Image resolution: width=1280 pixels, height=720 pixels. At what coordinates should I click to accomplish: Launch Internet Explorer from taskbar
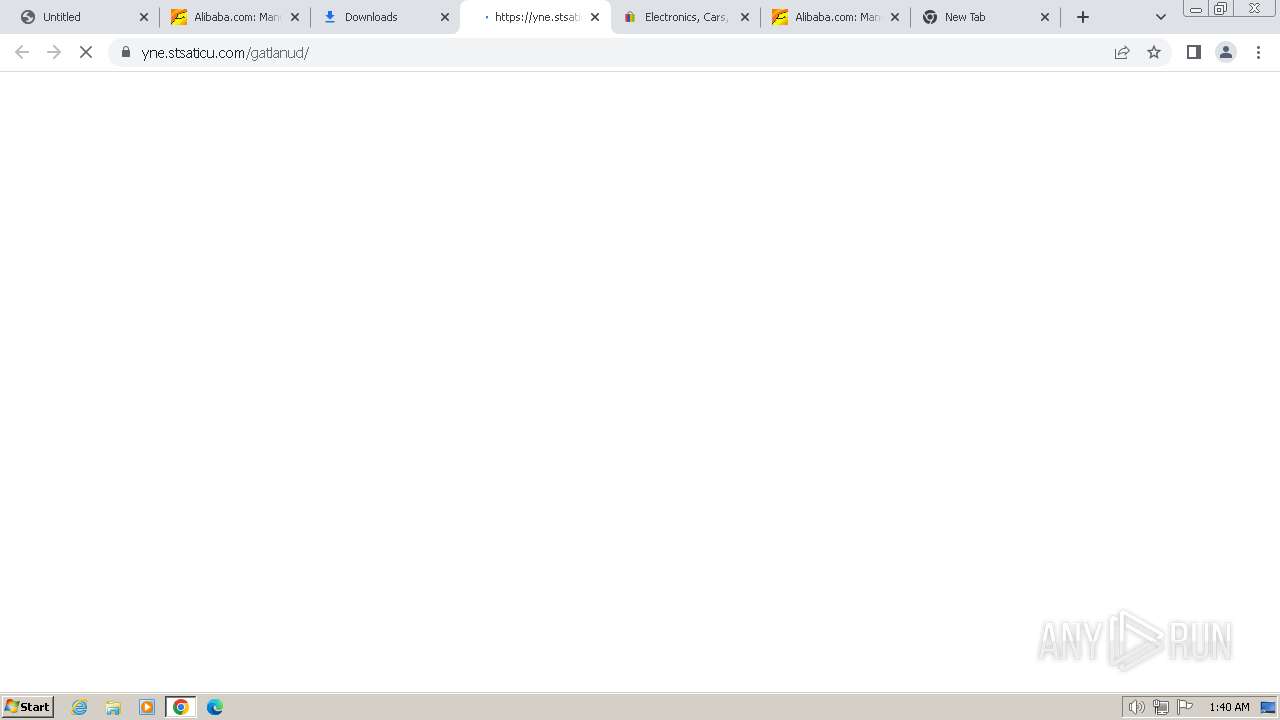click(x=80, y=707)
